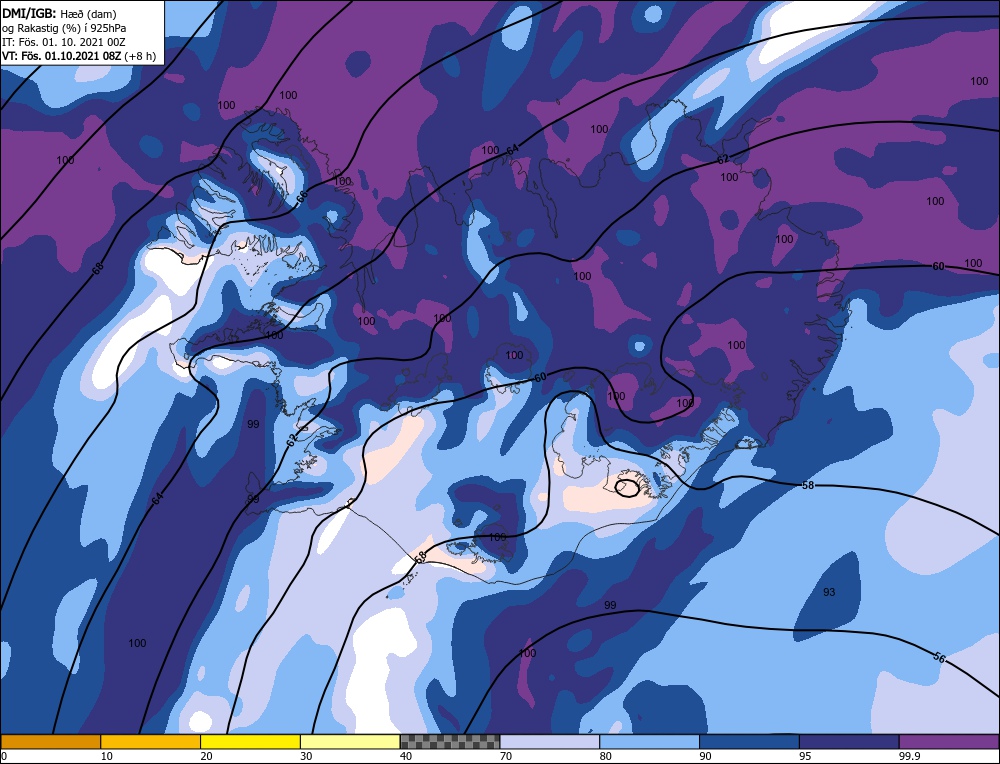1000x764 pixels.
Task: Click the '99.9' label on the legend scale
Action: pyautogui.click(x=909, y=756)
